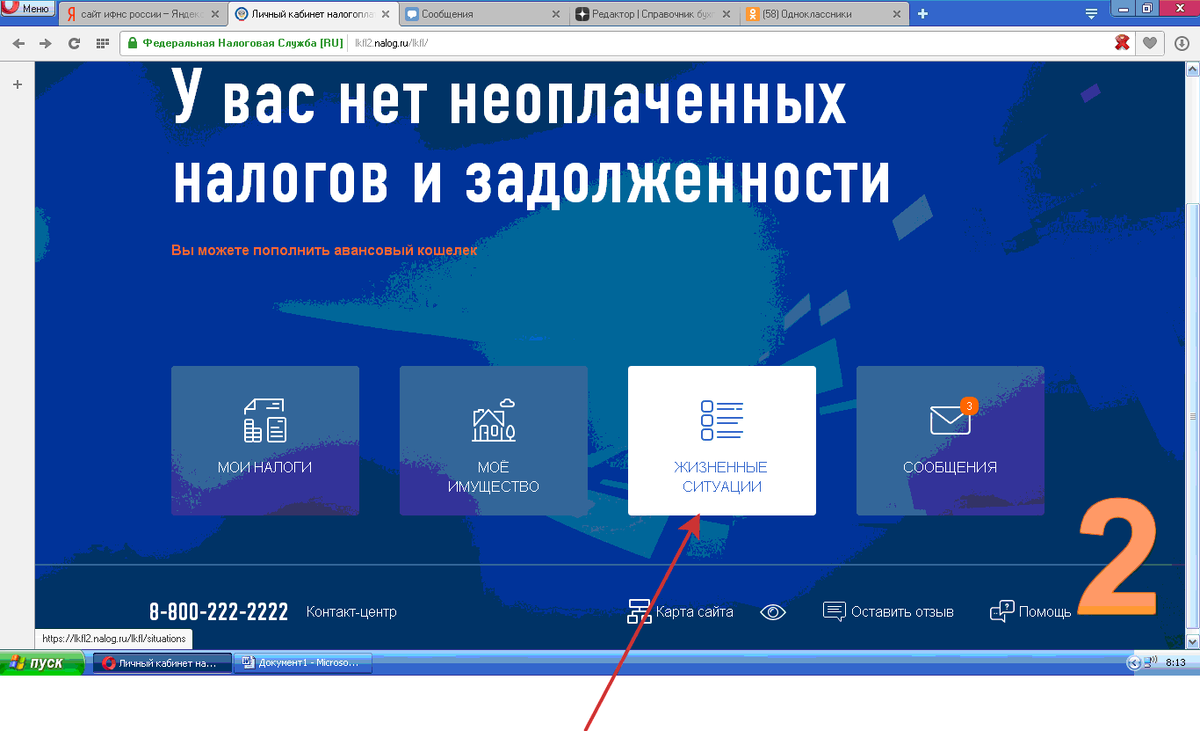This screenshot has height=731, width=1200.
Task: Open the Документ1 Word window from taskbar
Action: pos(303,662)
